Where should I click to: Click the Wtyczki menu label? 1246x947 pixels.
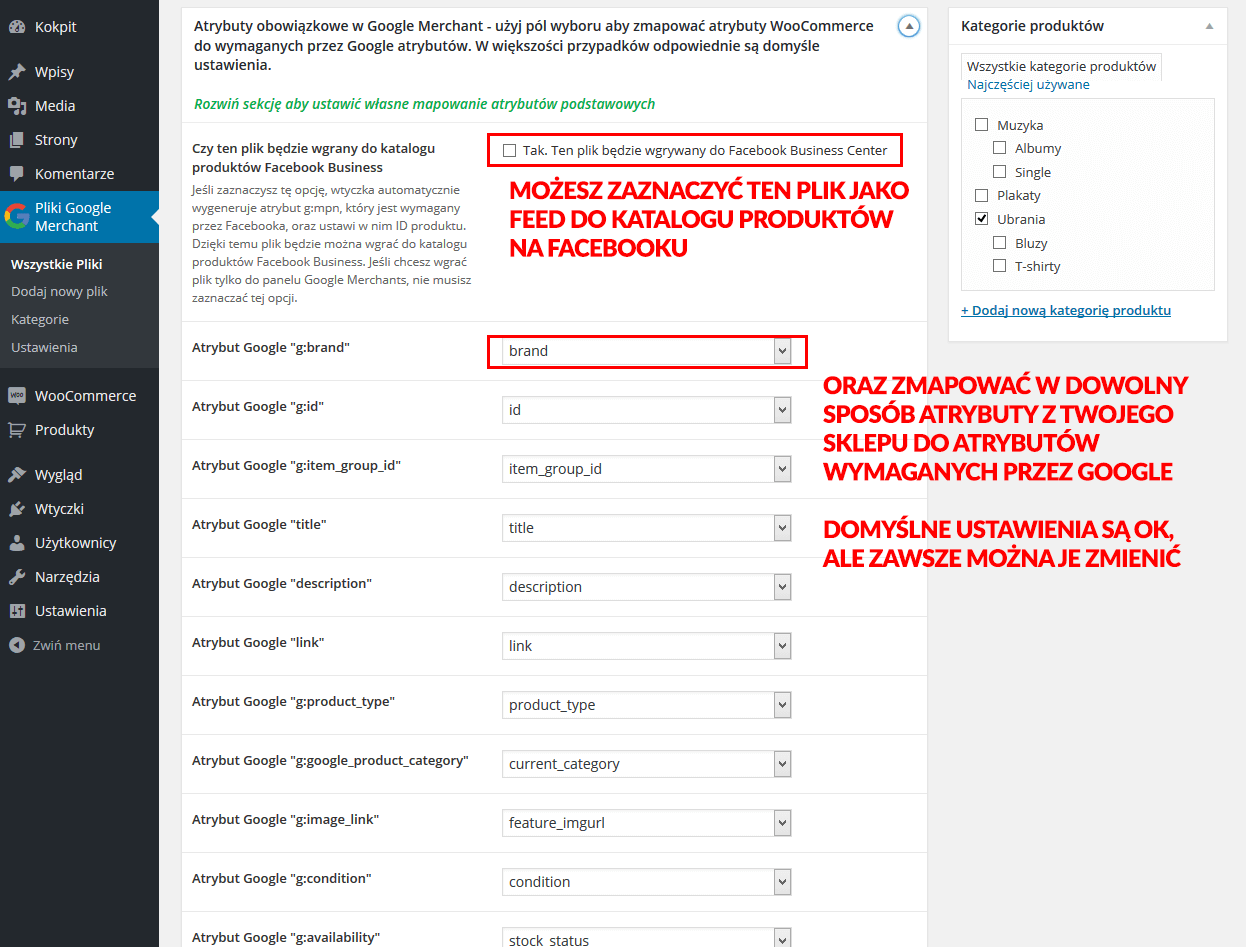click(59, 509)
